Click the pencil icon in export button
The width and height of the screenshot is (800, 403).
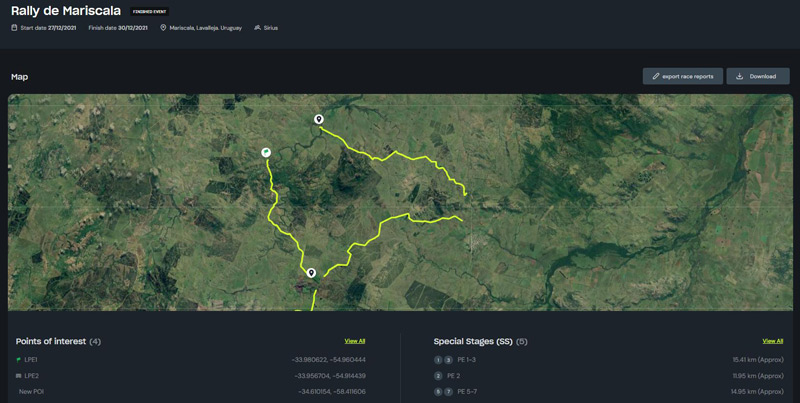[656, 77]
